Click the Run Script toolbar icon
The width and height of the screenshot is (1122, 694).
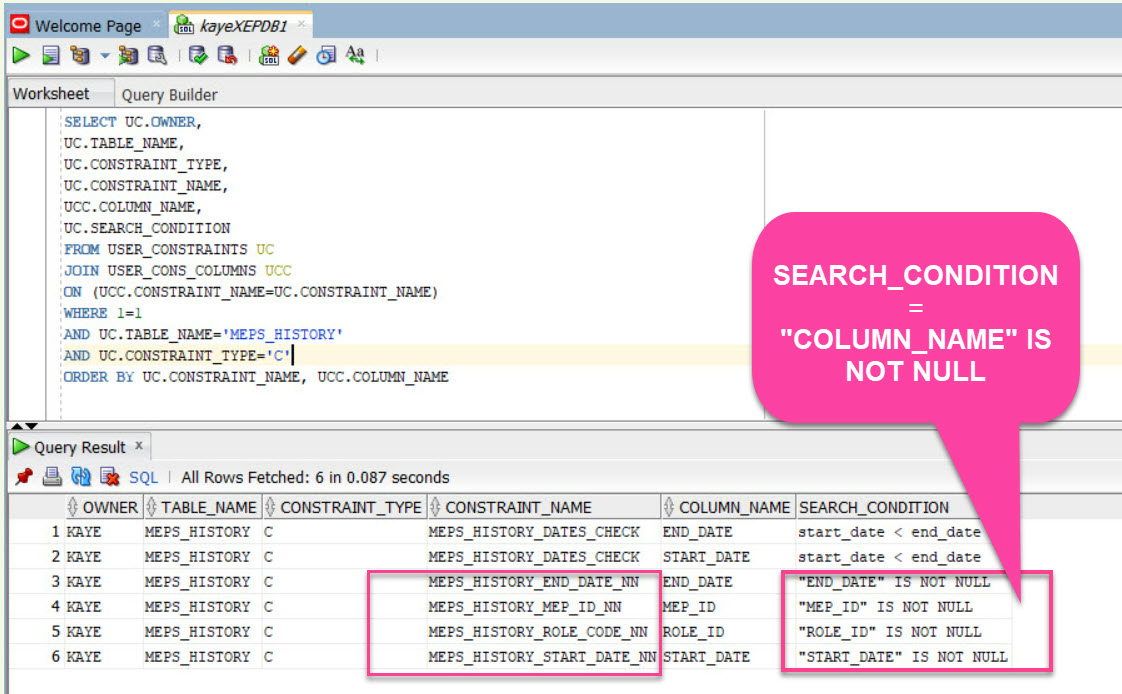(x=51, y=55)
